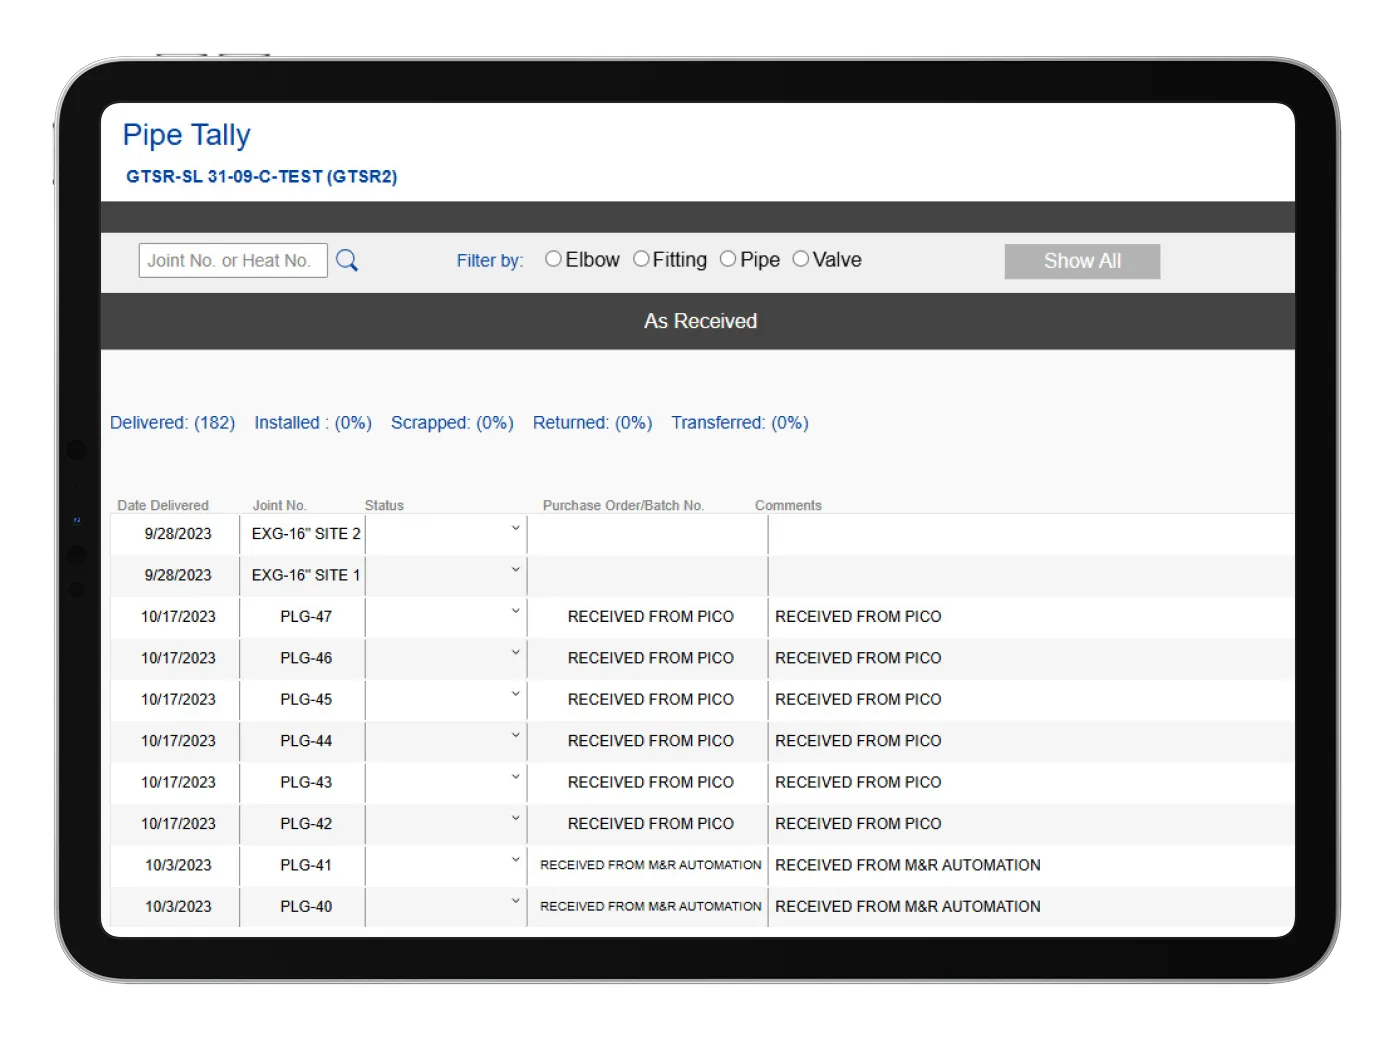Click the search magnifying glass icon
The width and height of the screenshot is (1400, 1050).
[x=347, y=260]
